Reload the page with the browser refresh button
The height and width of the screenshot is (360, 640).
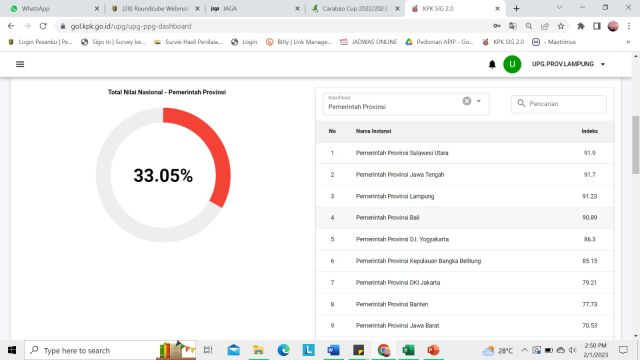[x=43, y=26]
